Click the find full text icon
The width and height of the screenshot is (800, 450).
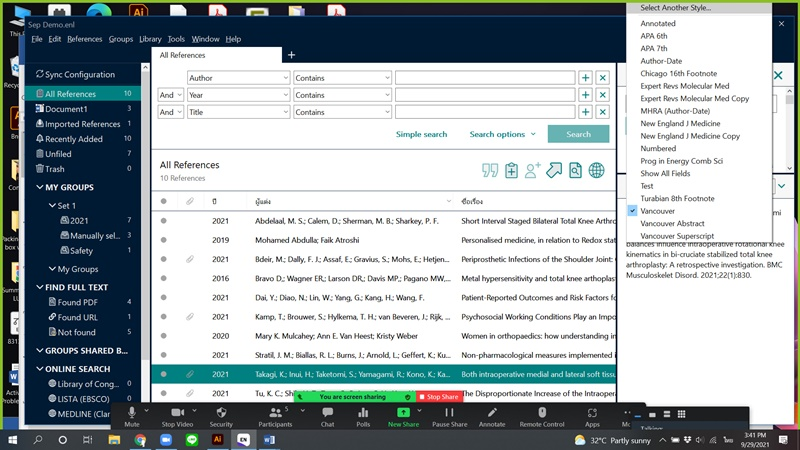click(x=575, y=171)
